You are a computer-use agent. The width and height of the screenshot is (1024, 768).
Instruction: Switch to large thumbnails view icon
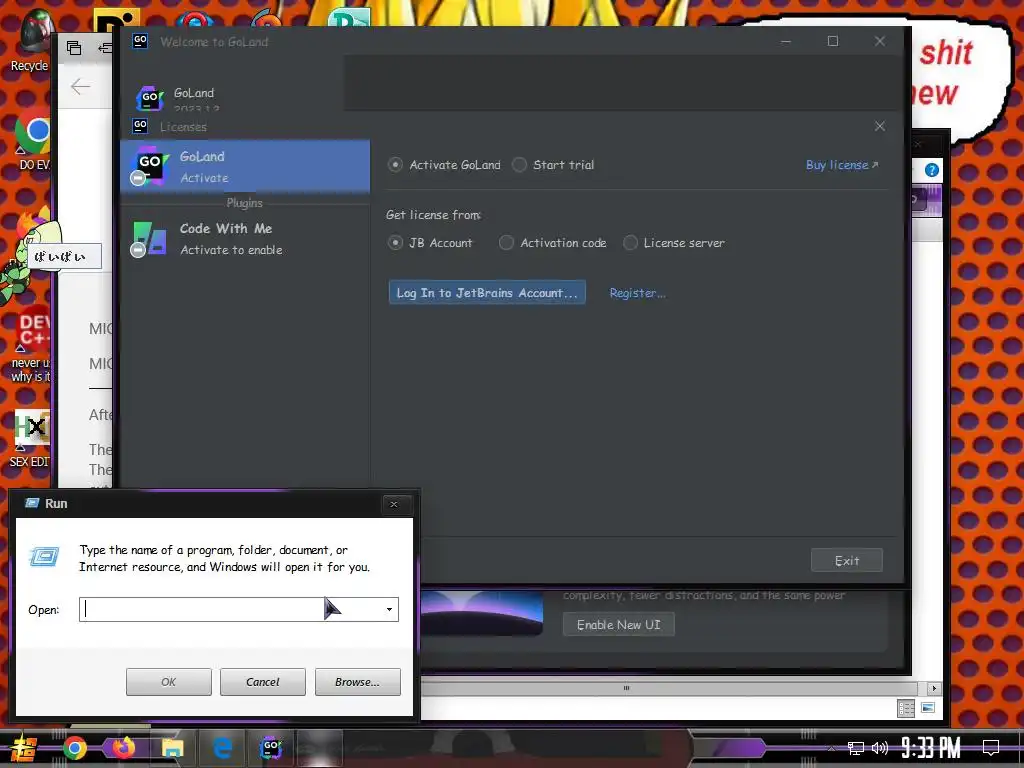(928, 708)
